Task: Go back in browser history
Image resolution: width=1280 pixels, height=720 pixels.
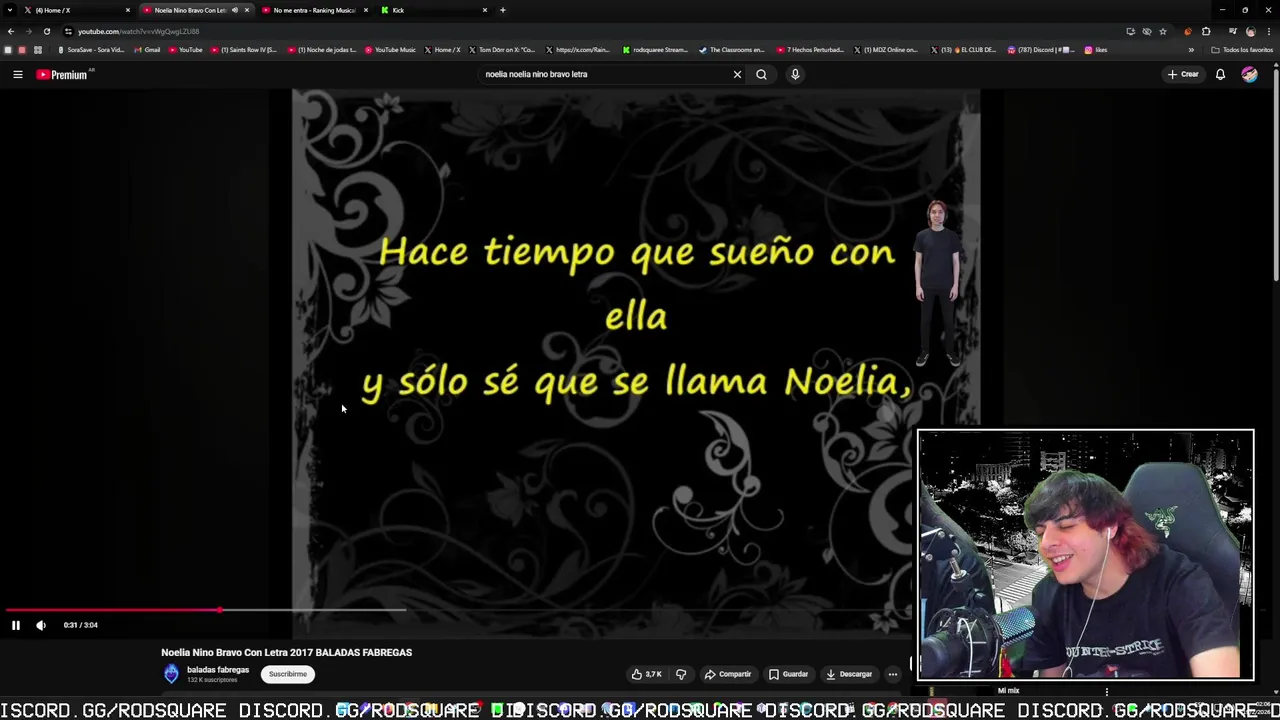Action: pyautogui.click(x=11, y=31)
